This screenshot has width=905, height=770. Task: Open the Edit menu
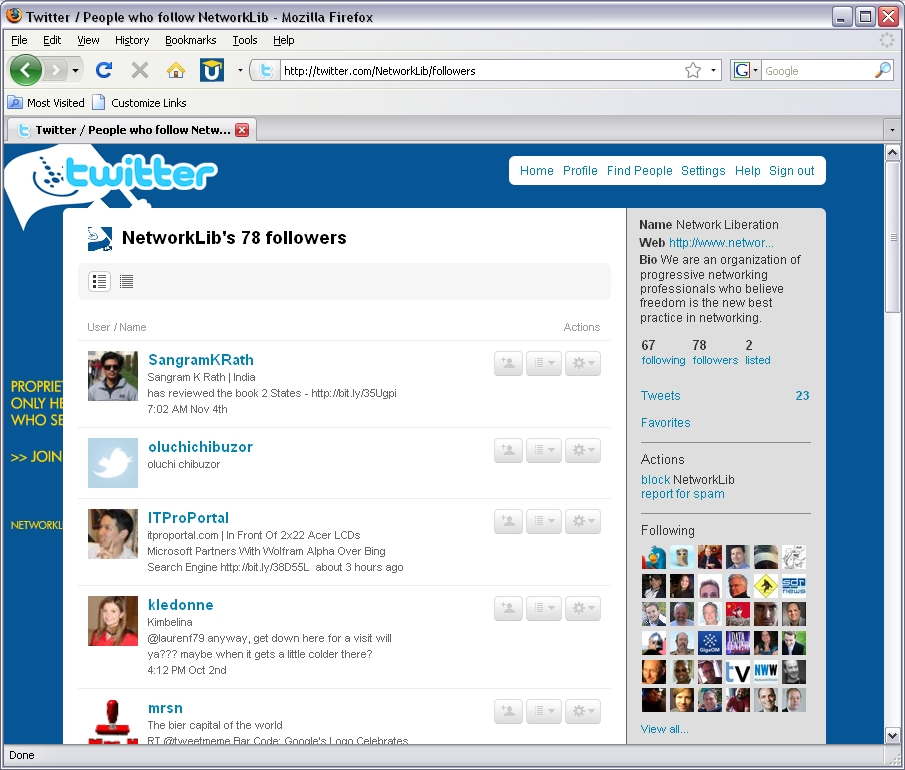(51, 40)
